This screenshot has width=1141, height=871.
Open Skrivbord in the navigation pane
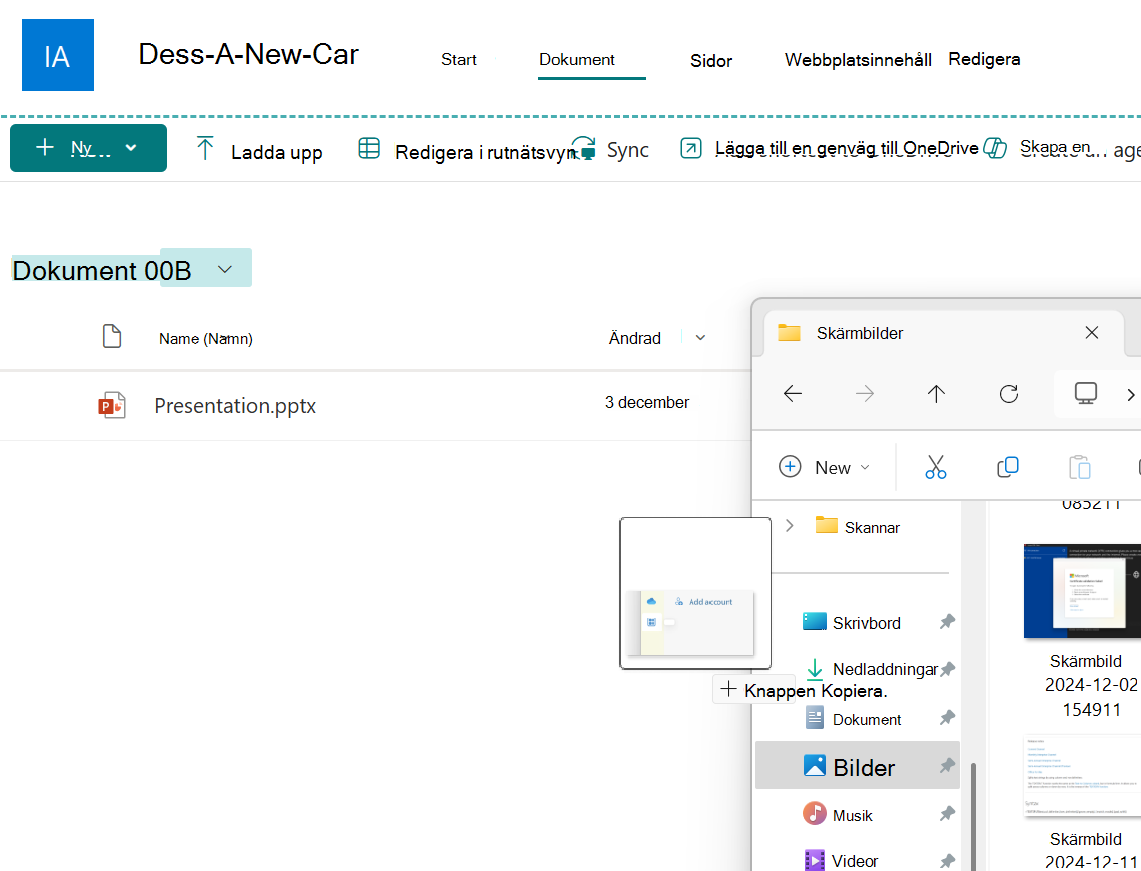point(851,623)
